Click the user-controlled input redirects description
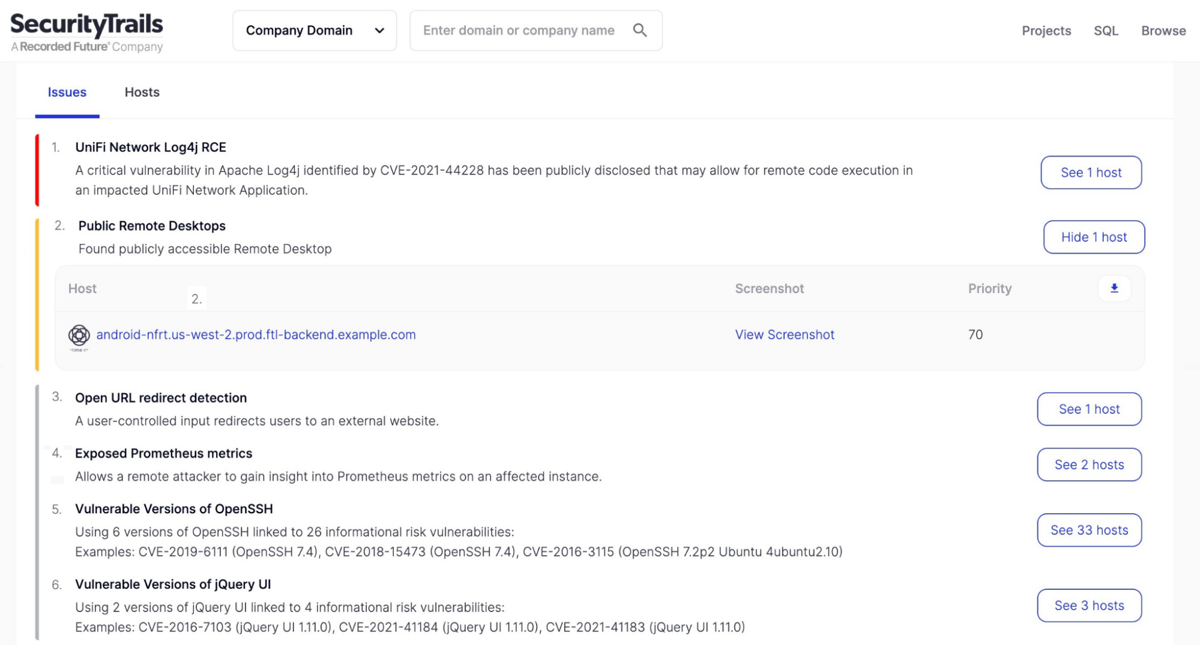Viewport: 1200px width, 645px height. pyautogui.click(x=257, y=421)
